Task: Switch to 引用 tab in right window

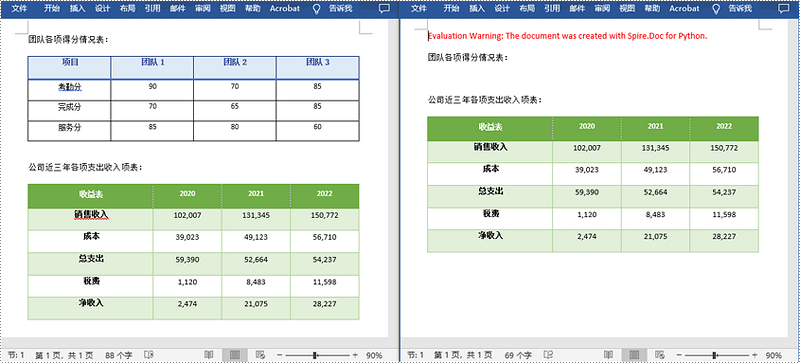Action: click(552, 8)
